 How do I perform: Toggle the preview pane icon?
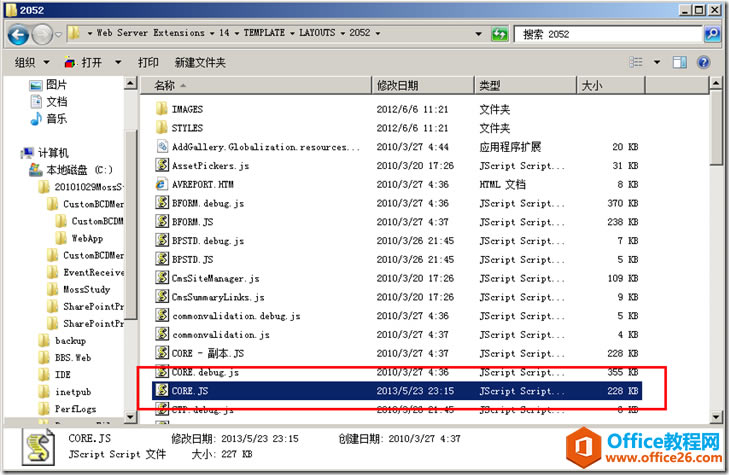click(679, 62)
